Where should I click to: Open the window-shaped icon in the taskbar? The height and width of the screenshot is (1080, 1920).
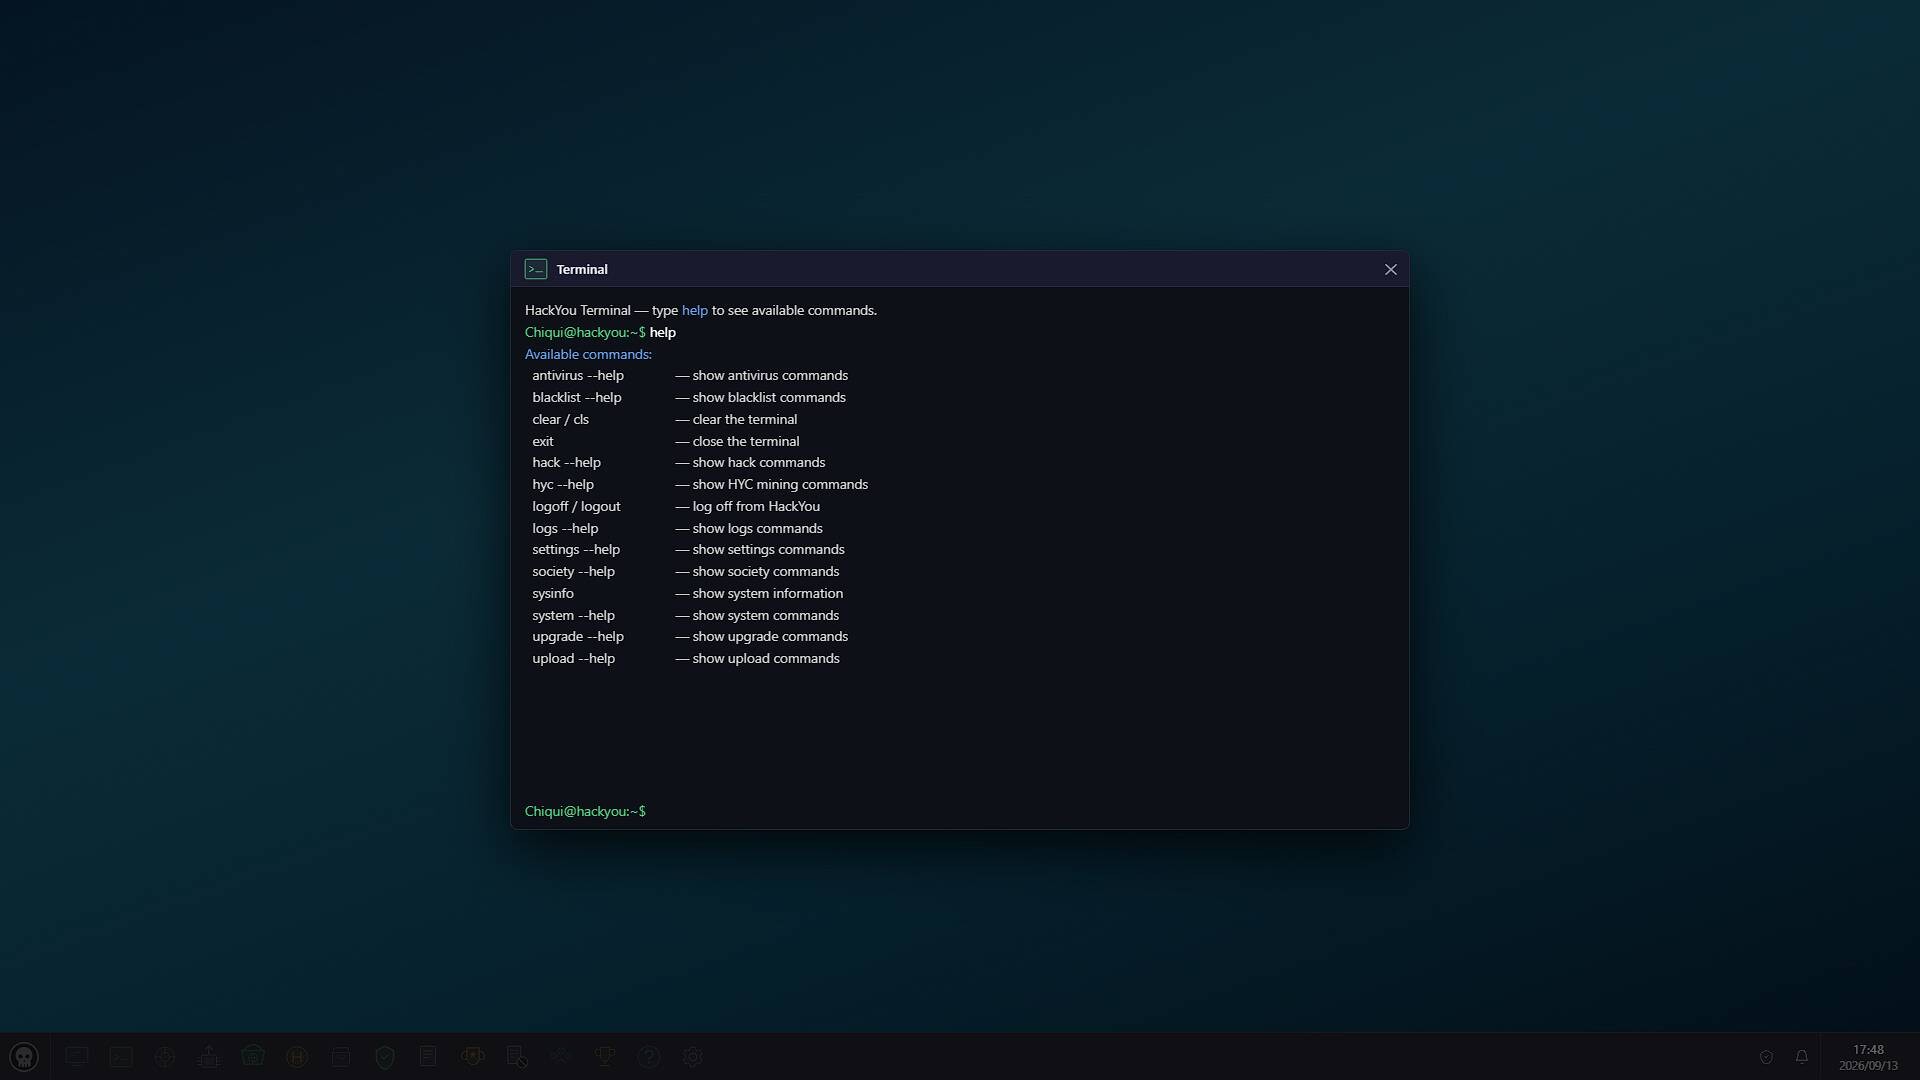tap(341, 1057)
